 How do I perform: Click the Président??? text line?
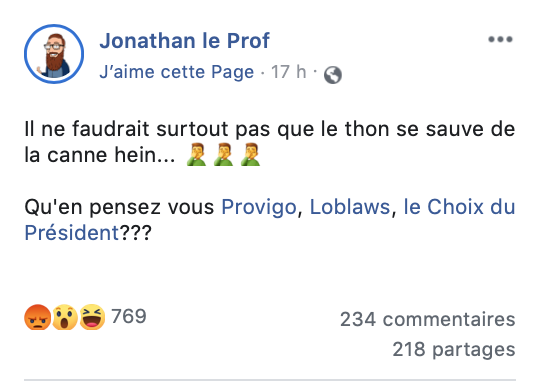click(88, 233)
